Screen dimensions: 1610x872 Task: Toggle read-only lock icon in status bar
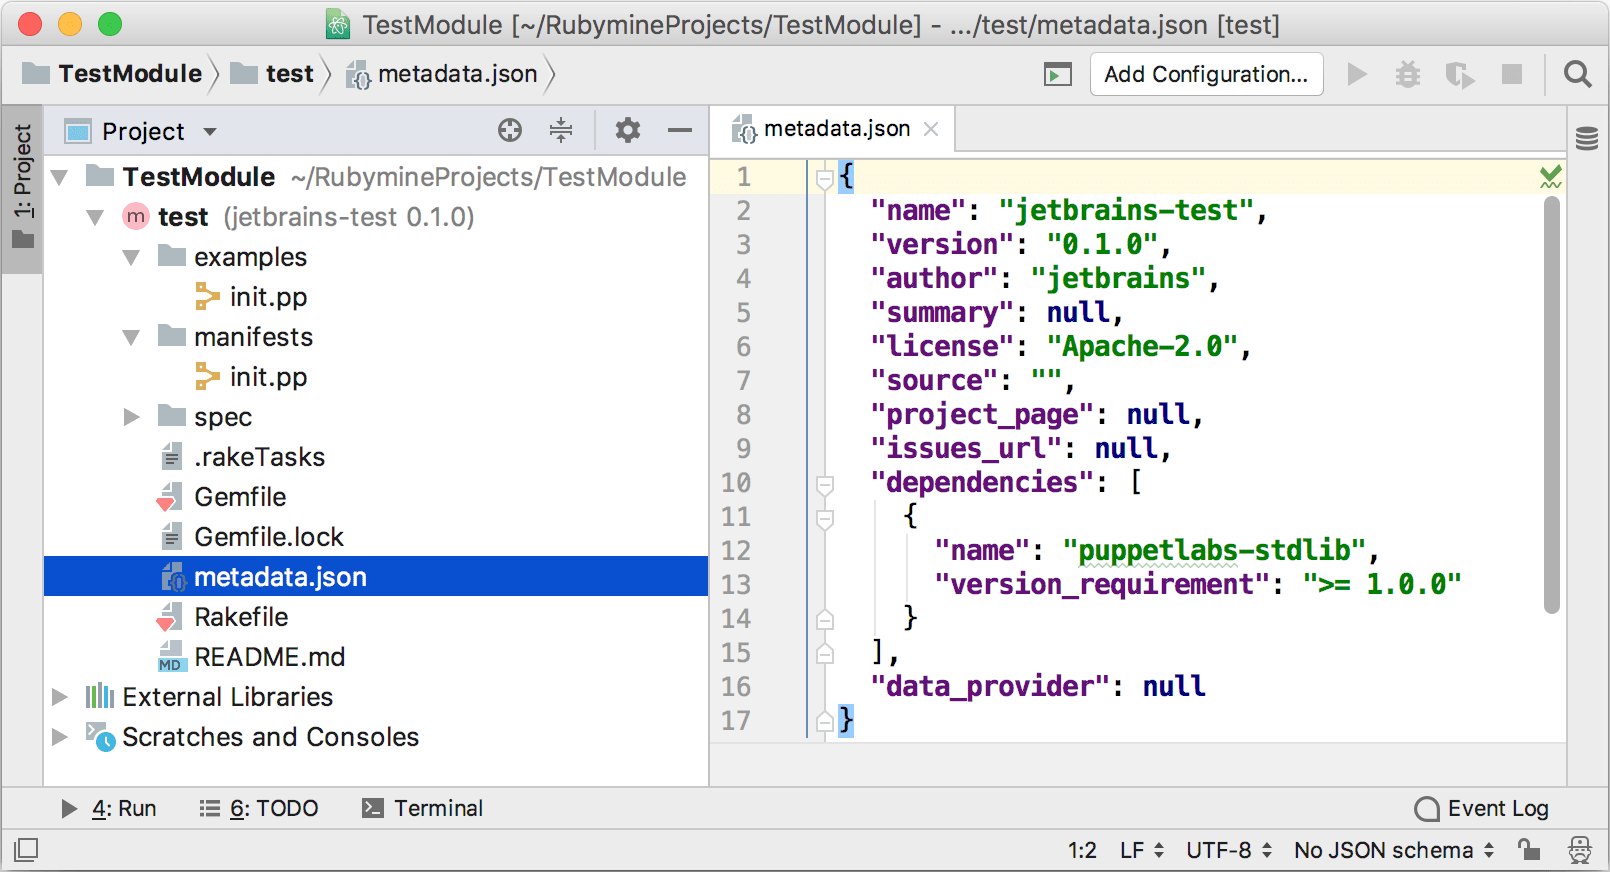click(x=1529, y=850)
